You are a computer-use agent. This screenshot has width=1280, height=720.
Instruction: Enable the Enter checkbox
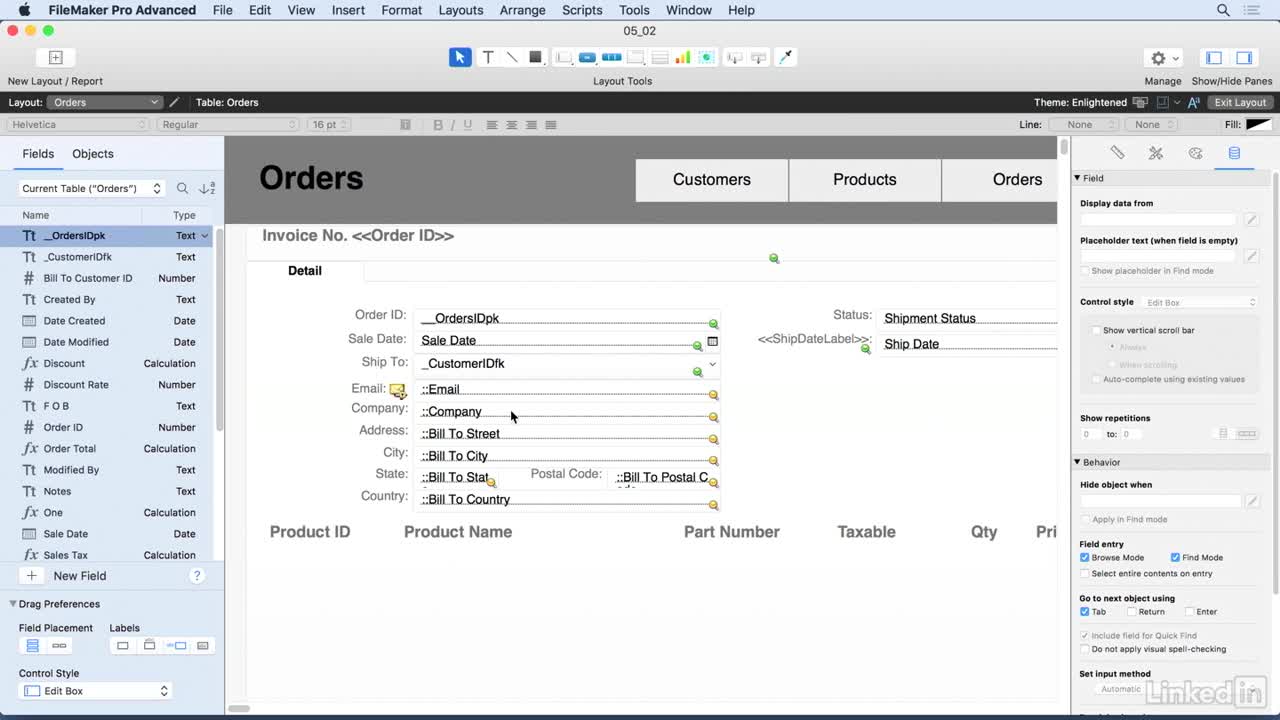(1189, 611)
